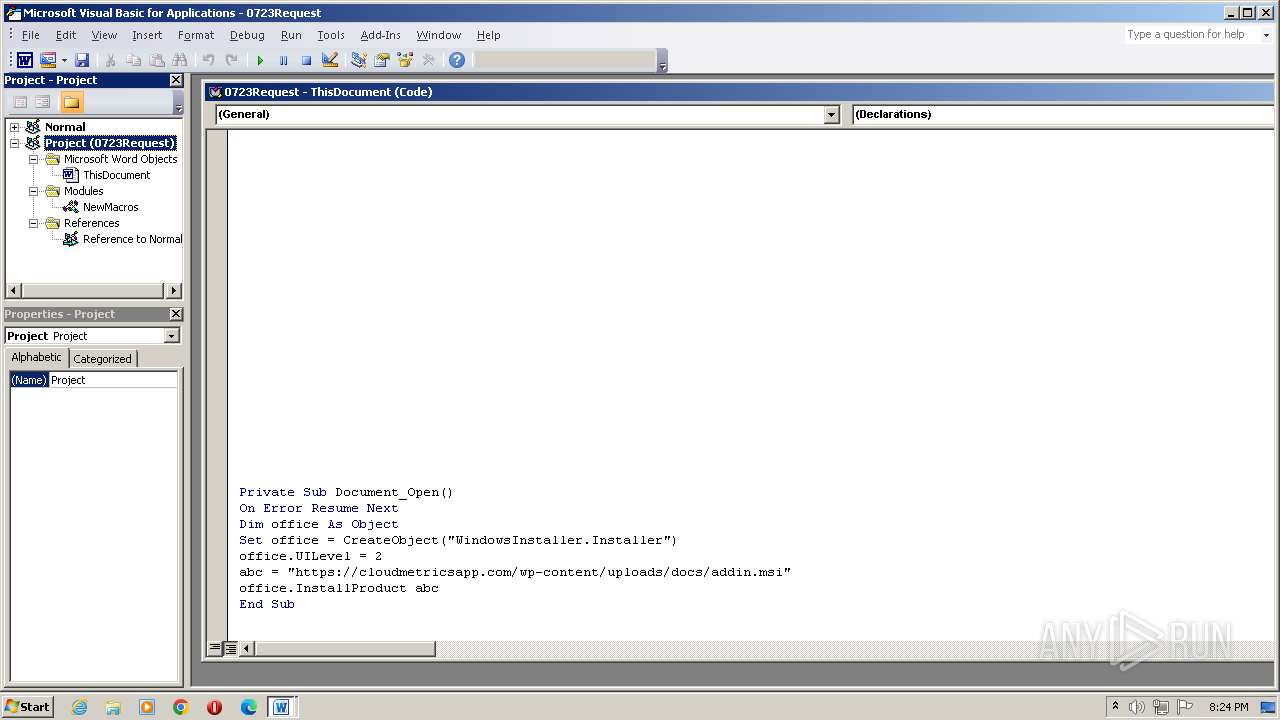Open the View menu
Image resolution: width=1280 pixels, height=720 pixels.
tap(104, 35)
